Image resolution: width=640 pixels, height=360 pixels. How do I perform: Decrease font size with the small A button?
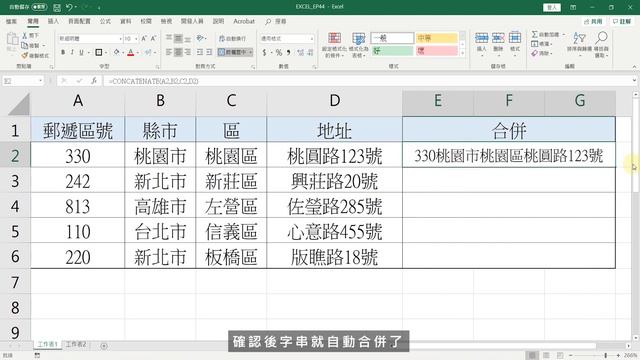(x=153, y=38)
